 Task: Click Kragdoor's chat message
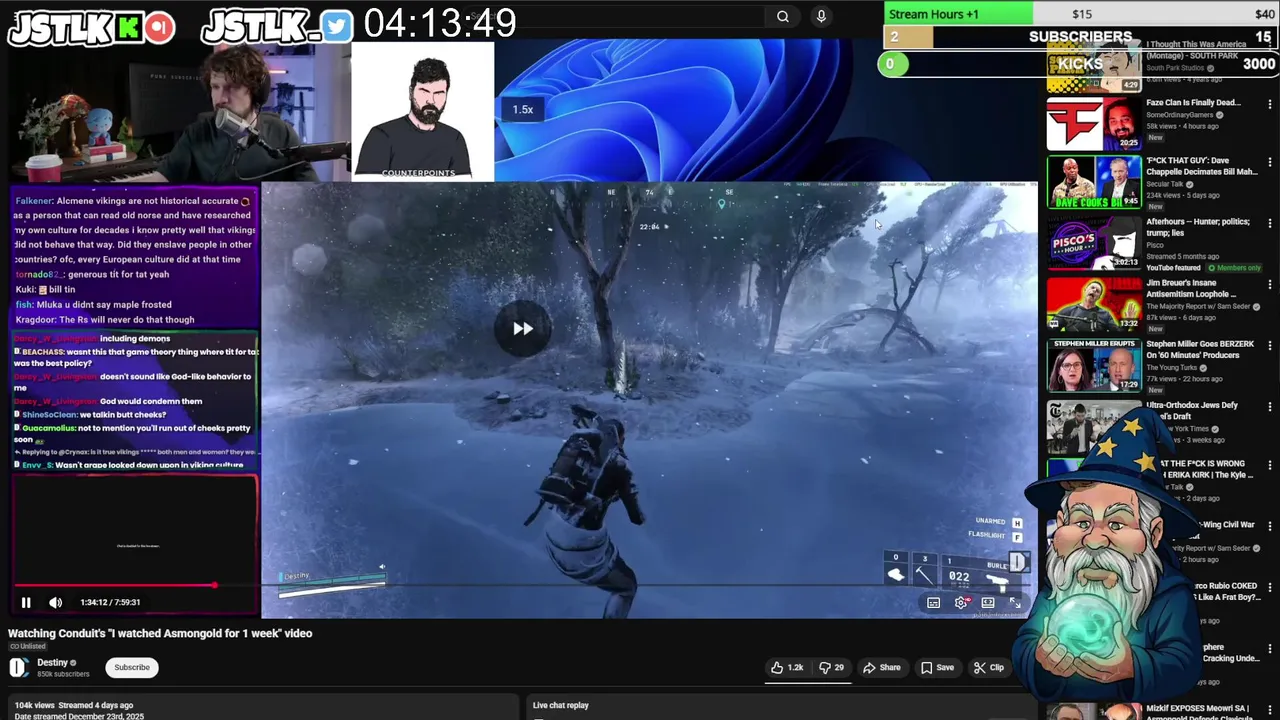[x=105, y=320]
